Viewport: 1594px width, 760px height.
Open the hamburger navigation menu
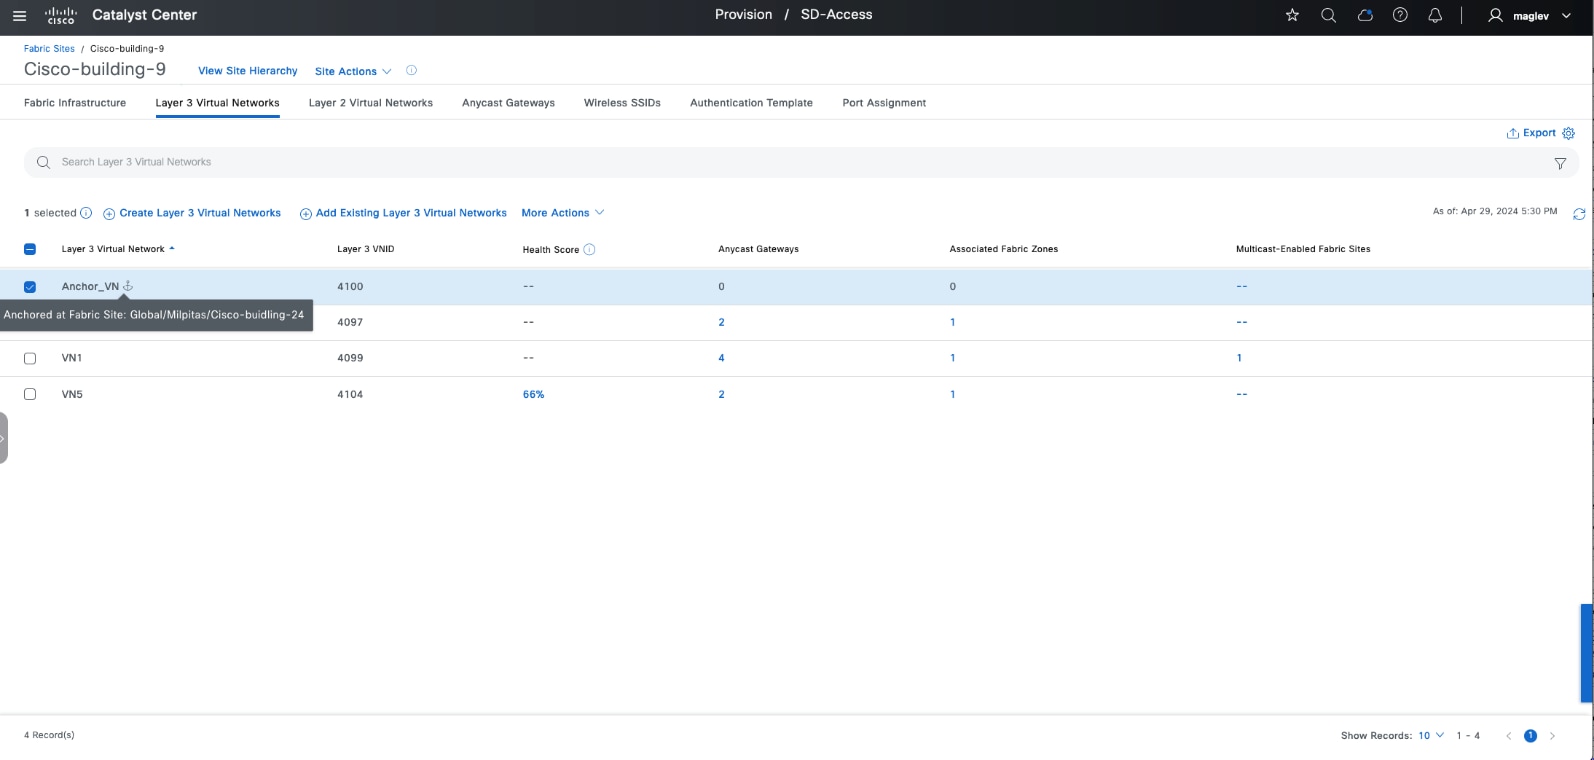point(19,15)
